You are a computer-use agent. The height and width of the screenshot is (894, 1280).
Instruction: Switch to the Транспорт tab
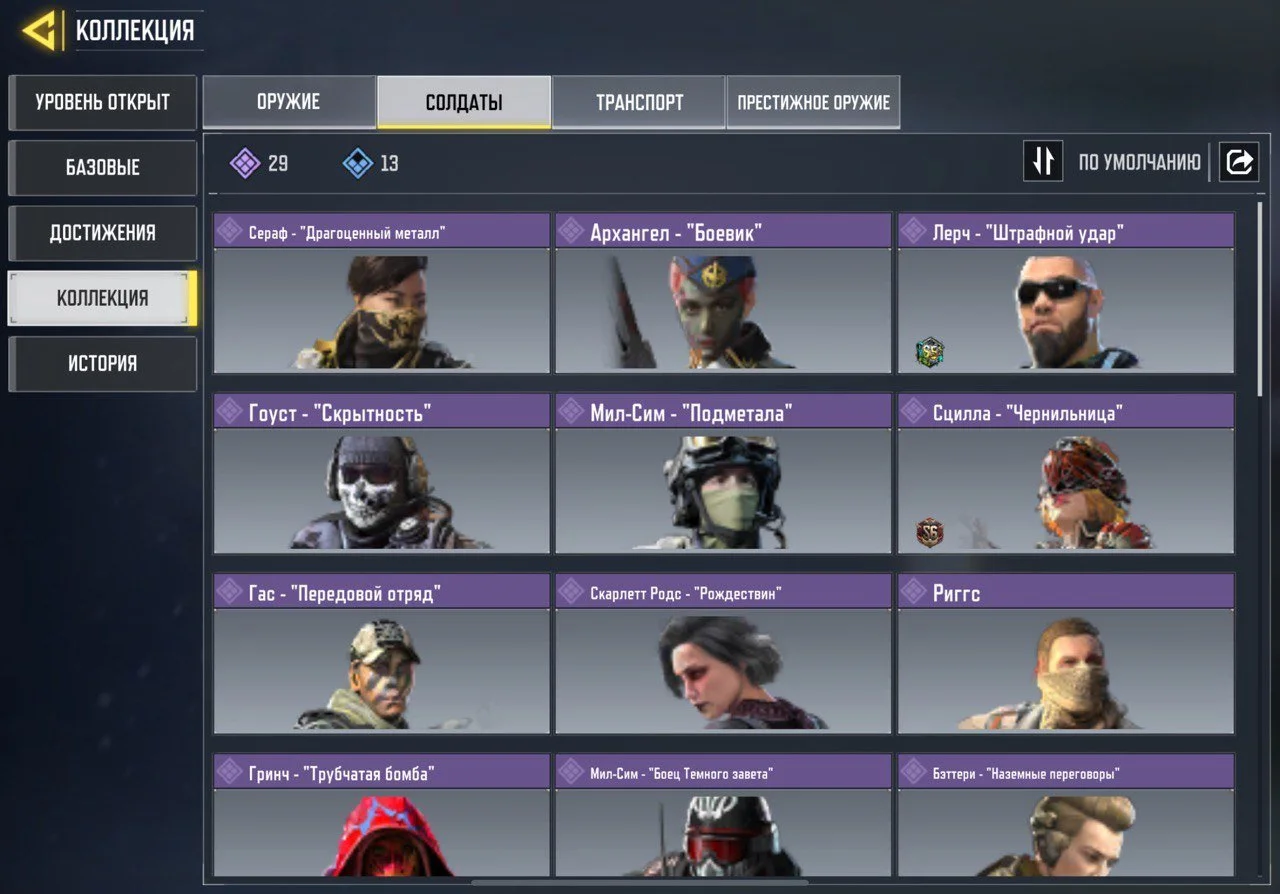[x=639, y=102]
